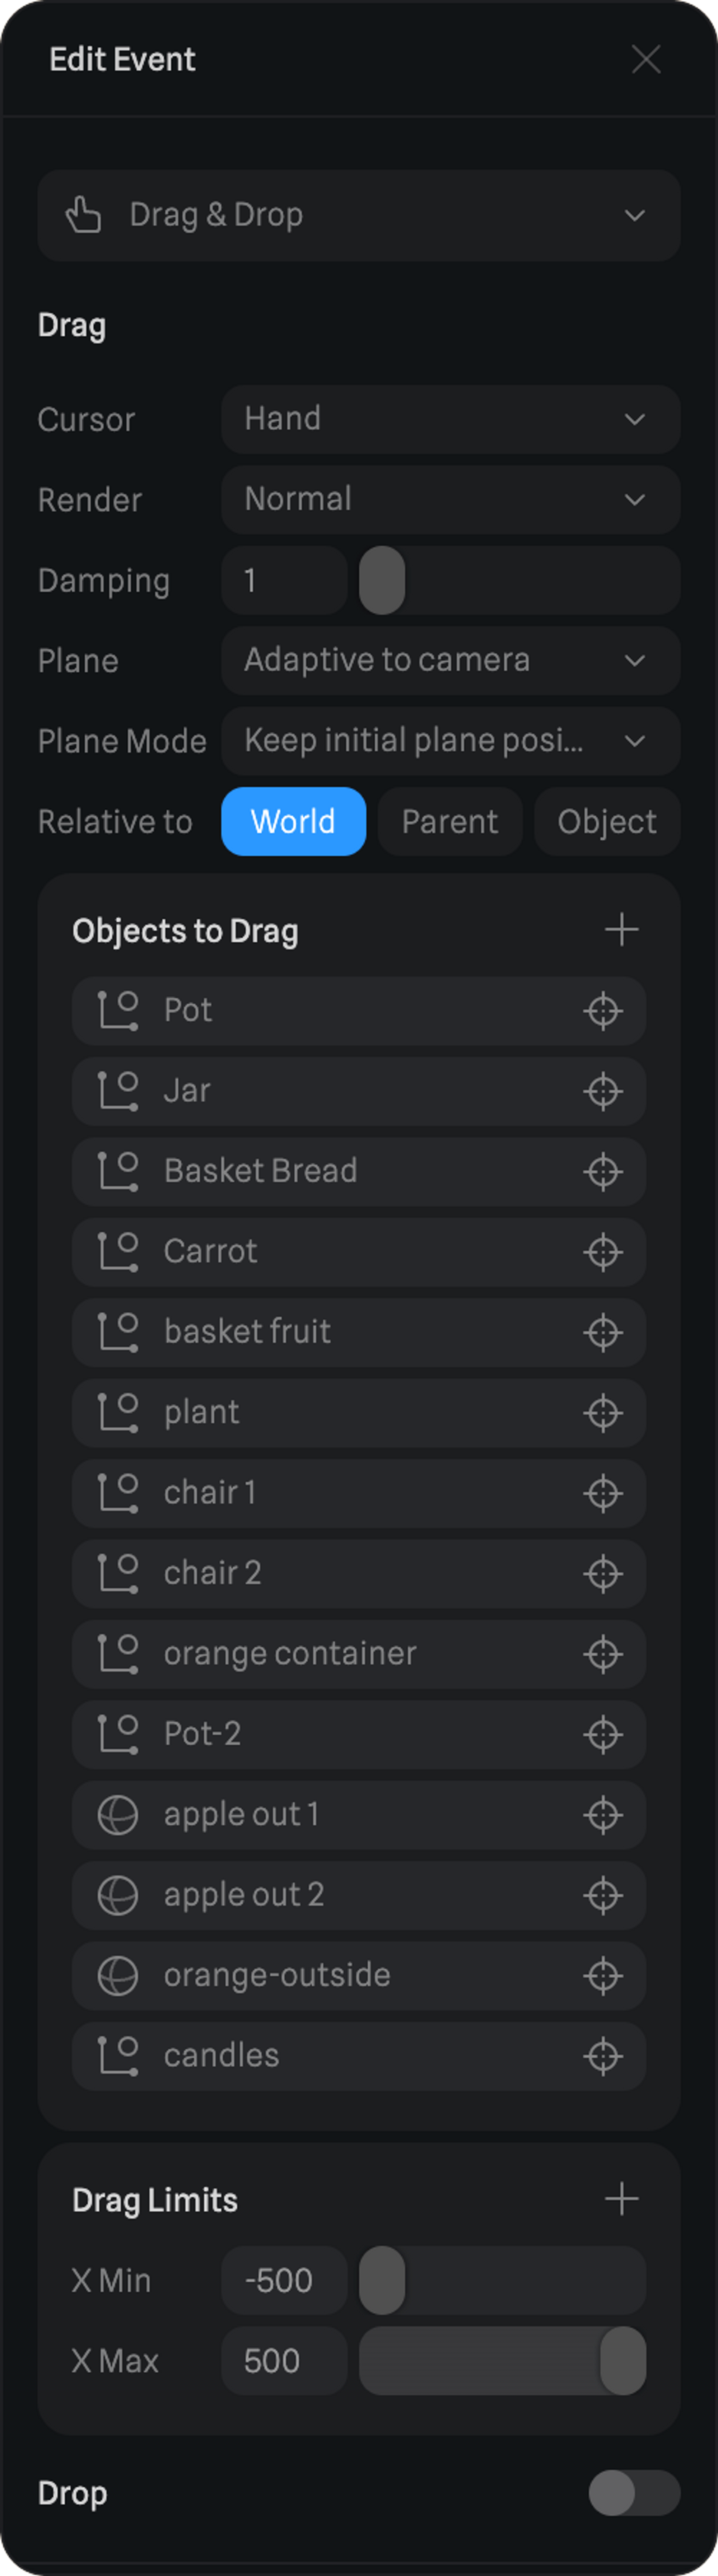
Task: Open the Render Normal dropdown
Action: click(450, 499)
